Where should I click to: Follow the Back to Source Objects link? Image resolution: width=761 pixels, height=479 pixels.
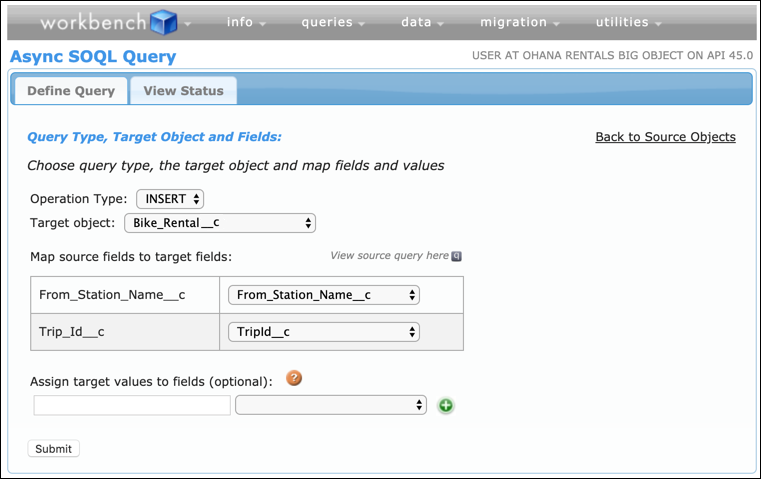665,137
